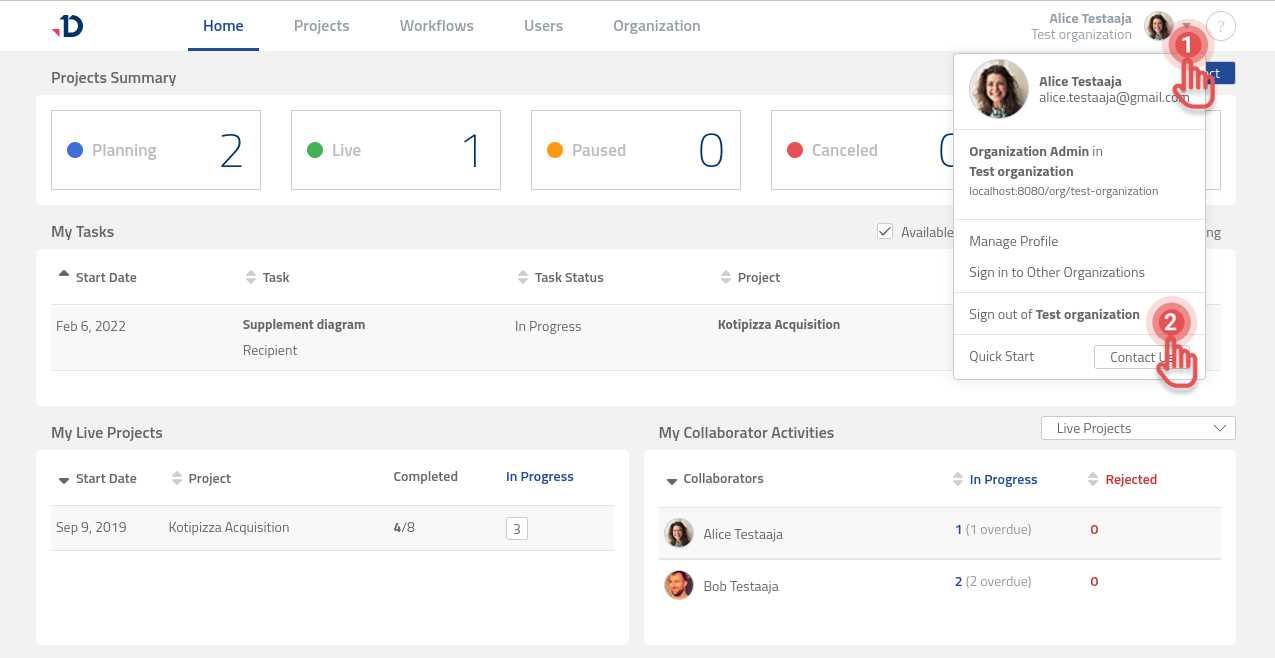The image size is (1275, 658).
Task: Click Alice's avatar in the top header
Action: pos(1158,26)
